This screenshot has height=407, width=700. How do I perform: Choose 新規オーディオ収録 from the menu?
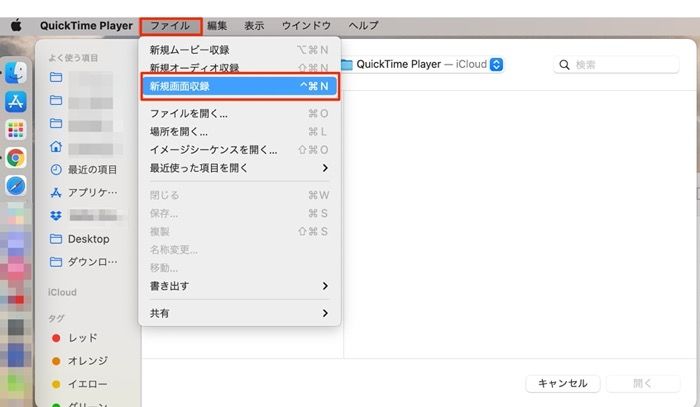239,68
